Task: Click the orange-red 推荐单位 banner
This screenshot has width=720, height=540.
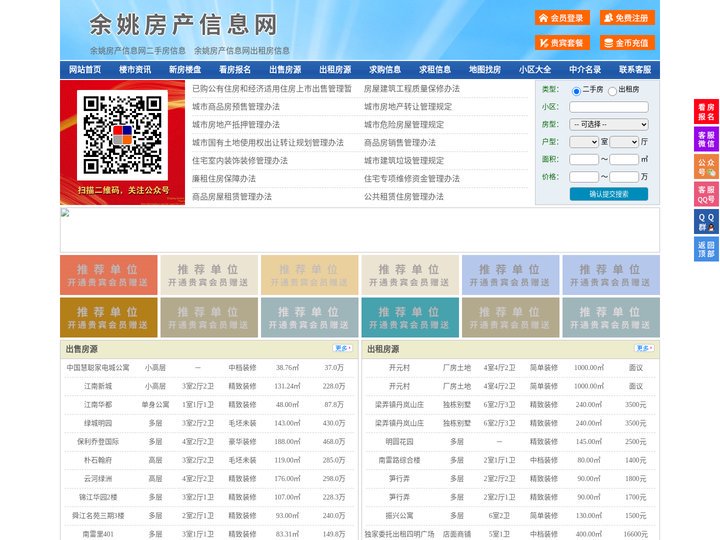Action: (109, 275)
